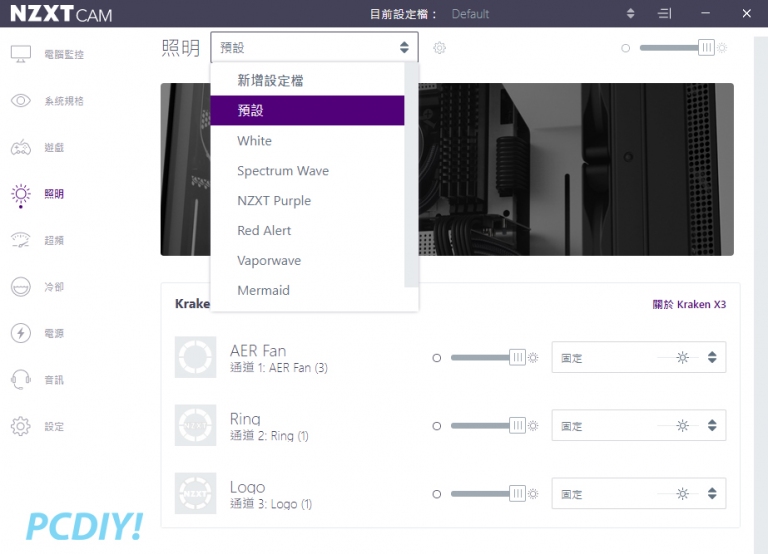Click the Ring device thumbnail

tap(195, 425)
